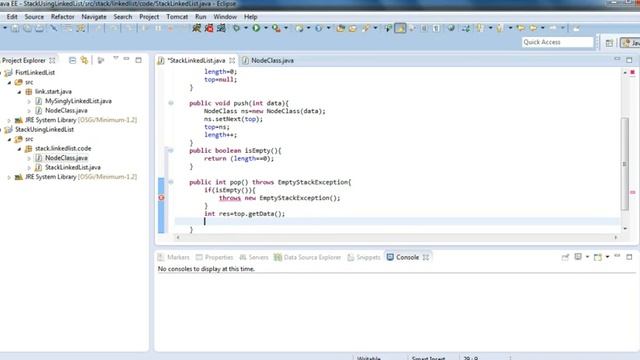Select StackLinkedList.java in Project Explorer
The height and width of the screenshot is (360, 640).
[73, 168]
